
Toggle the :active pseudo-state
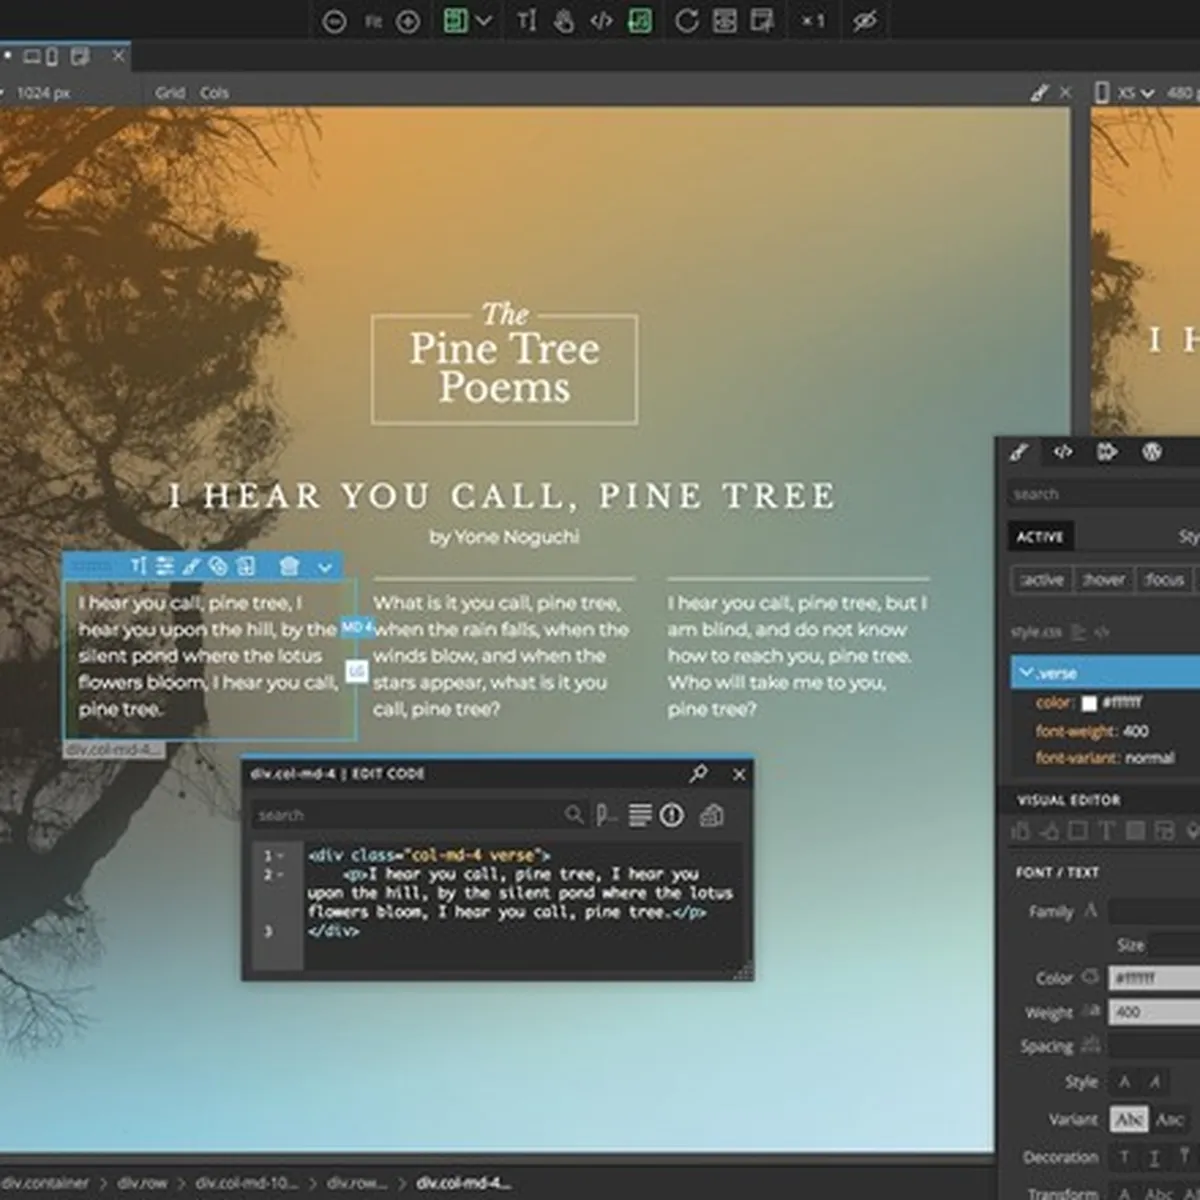pyautogui.click(x=1041, y=580)
